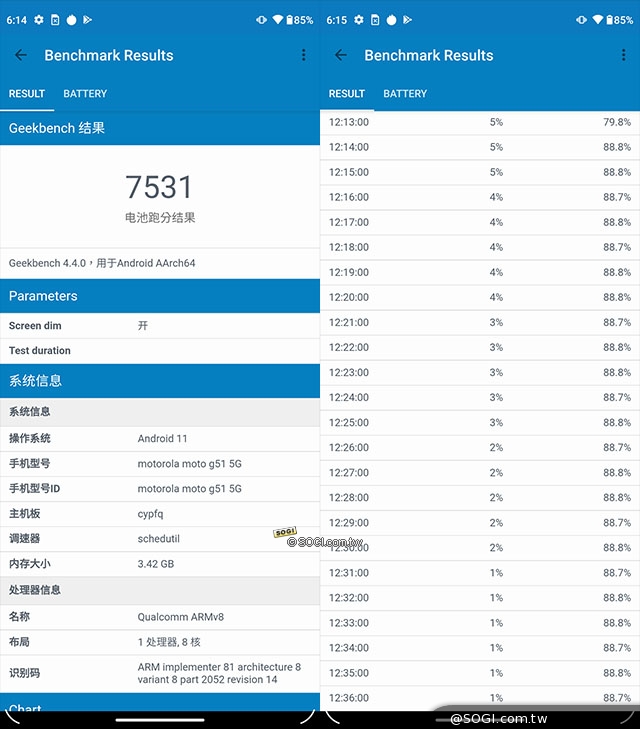Tap Wi-Fi status icon on 6:14 screen

point(276,20)
